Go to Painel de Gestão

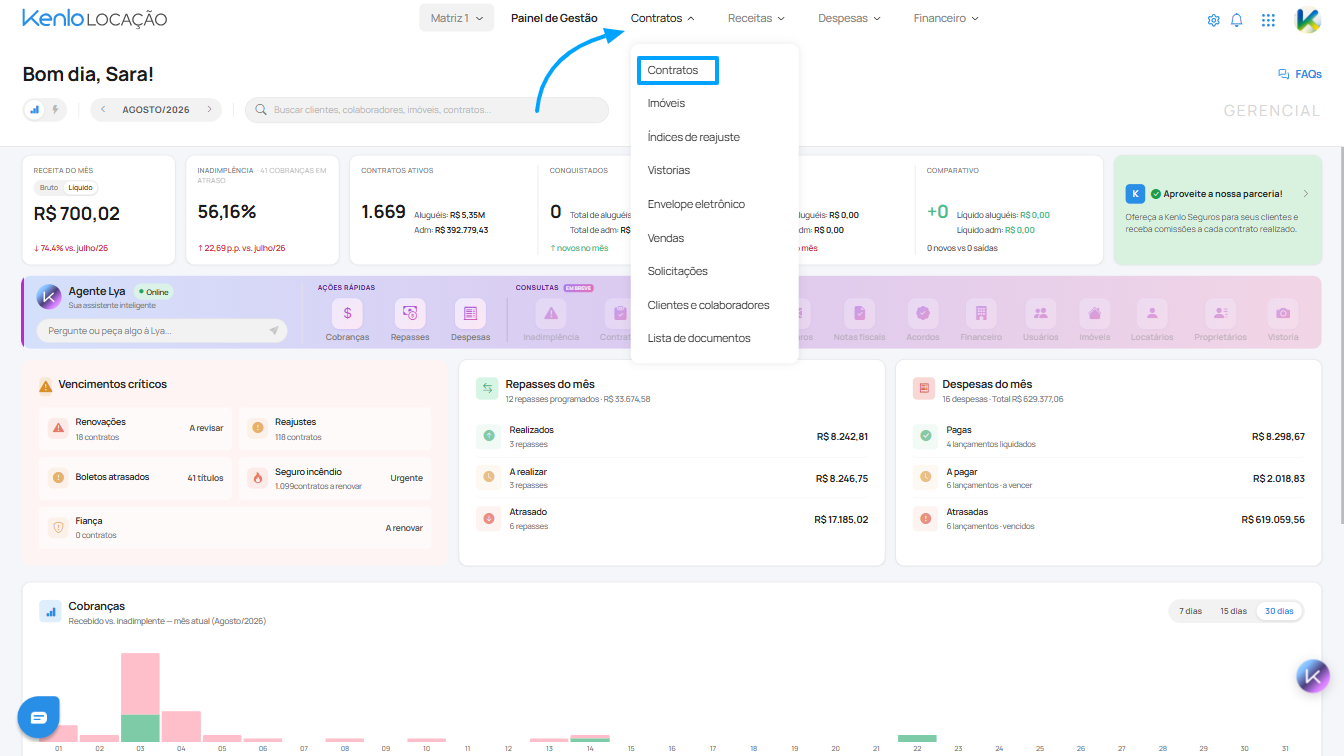554,18
